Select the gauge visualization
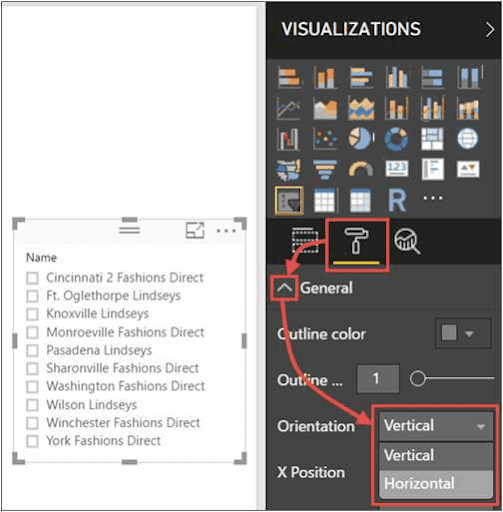The width and height of the screenshot is (503, 512). tap(361, 169)
